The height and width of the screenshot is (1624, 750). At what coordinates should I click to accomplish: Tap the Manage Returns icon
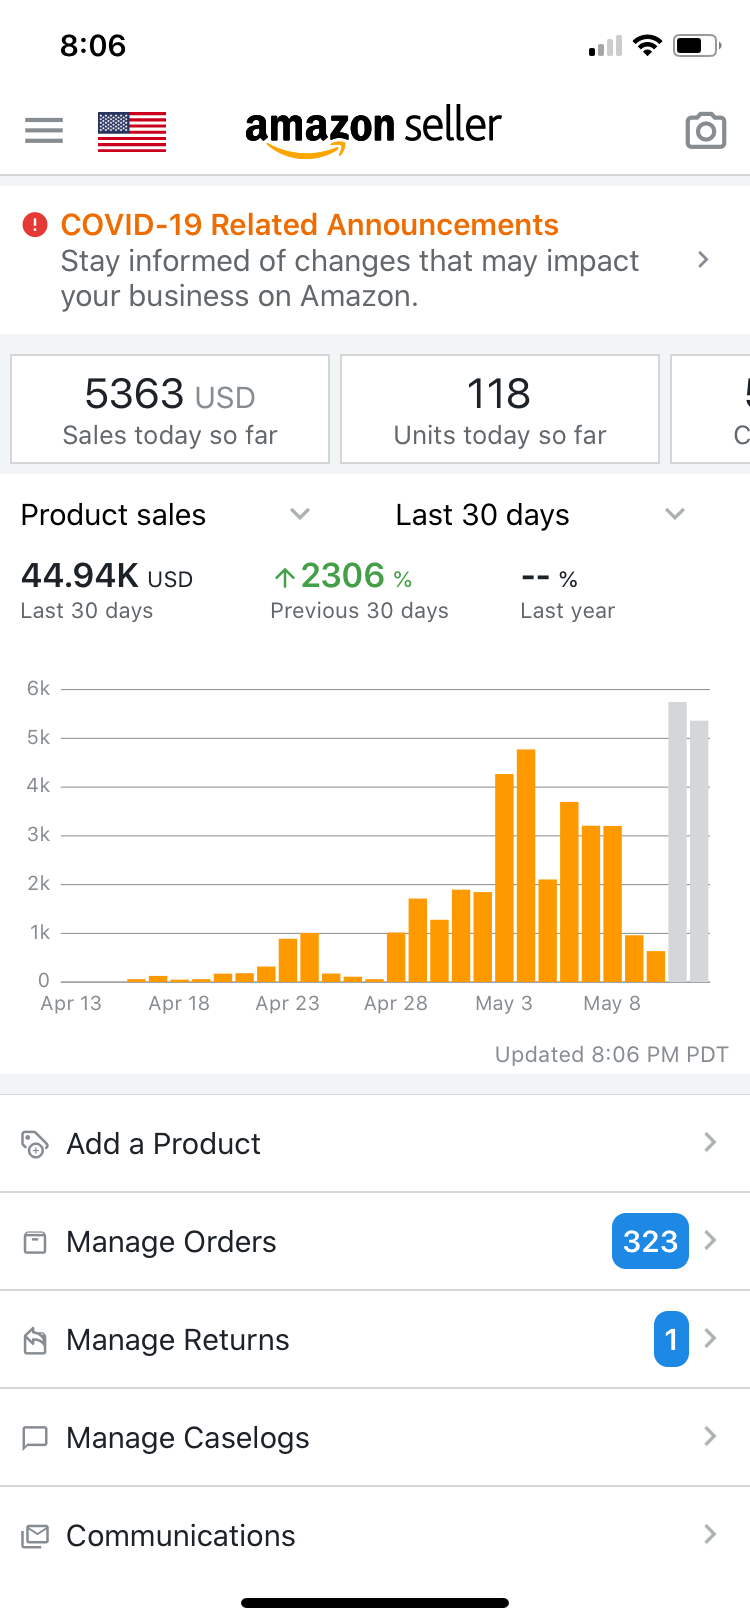click(x=35, y=1340)
